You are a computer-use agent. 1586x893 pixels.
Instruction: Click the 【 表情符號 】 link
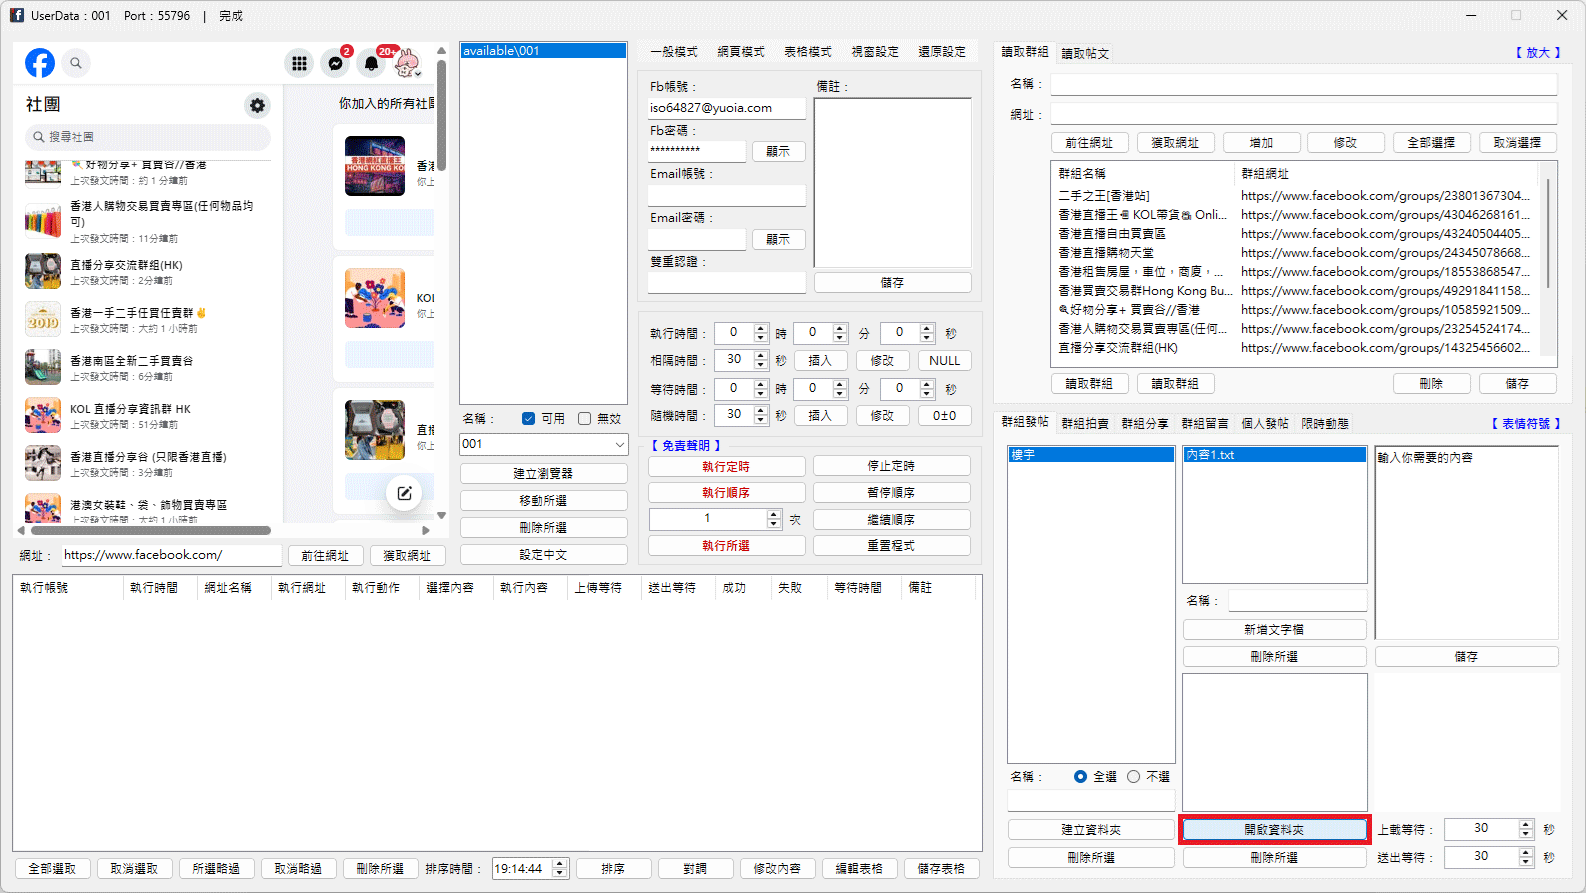coord(1526,424)
